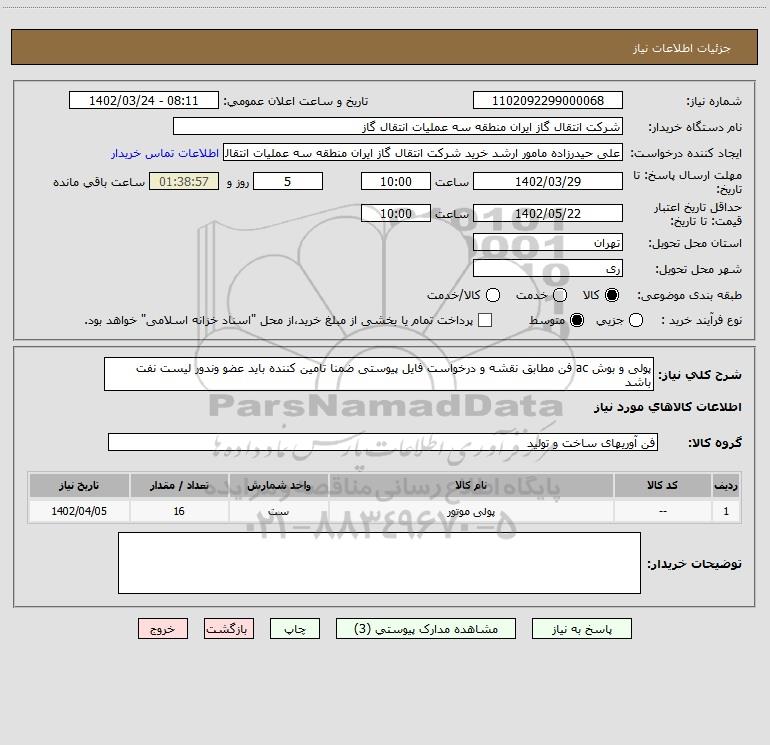Click the delivery city field ری
Image resolution: width=770 pixels, height=745 pixels.
tap(548, 269)
